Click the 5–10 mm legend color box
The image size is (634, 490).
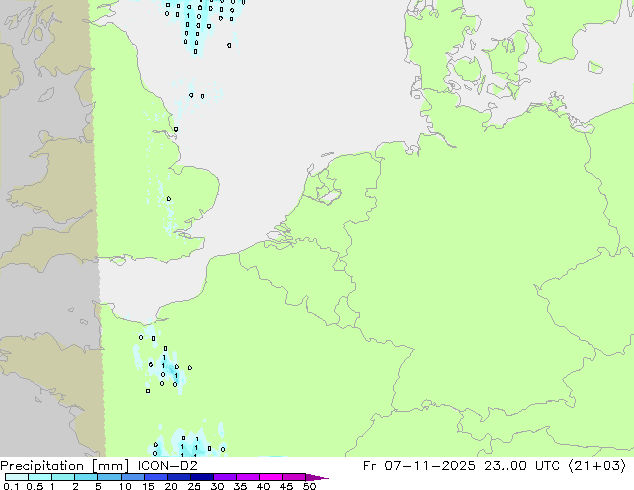(x=109, y=477)
